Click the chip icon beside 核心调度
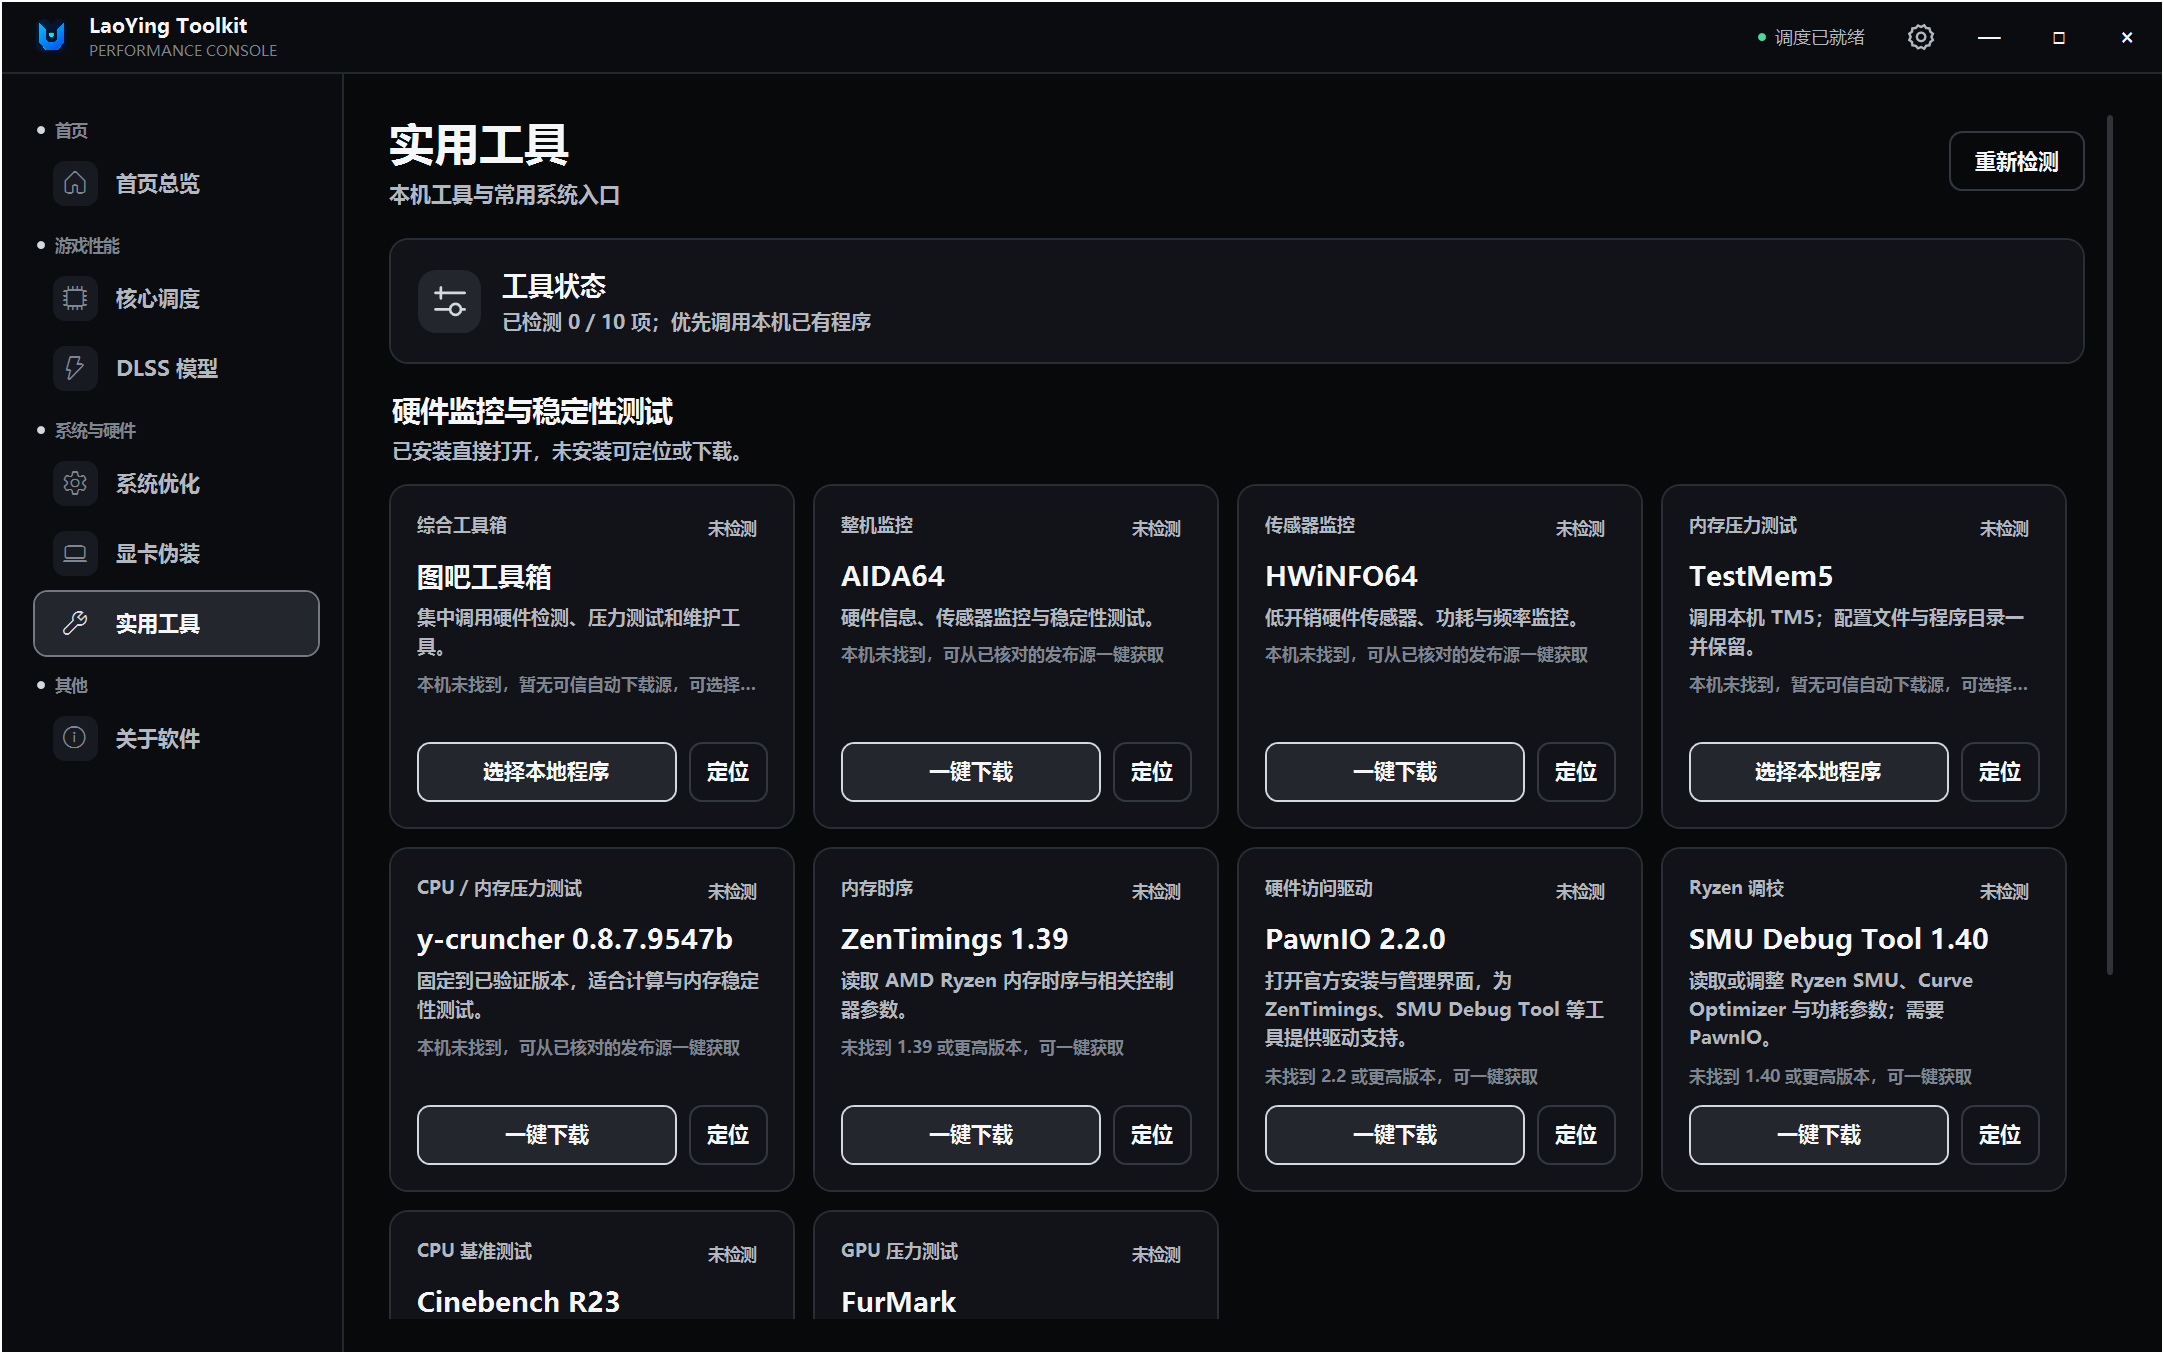Image resolution: width=2164 pixels, height=1354 pixels. click(75, 298)
